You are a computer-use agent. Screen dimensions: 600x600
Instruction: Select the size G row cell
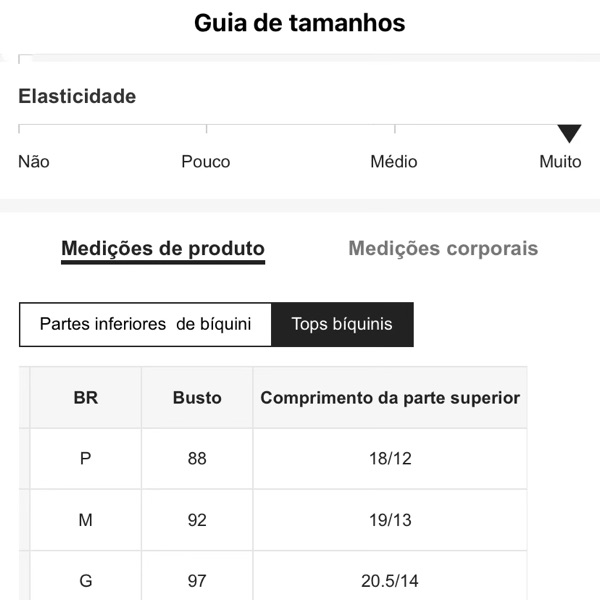pyautogui.click(x=86, y=580)
